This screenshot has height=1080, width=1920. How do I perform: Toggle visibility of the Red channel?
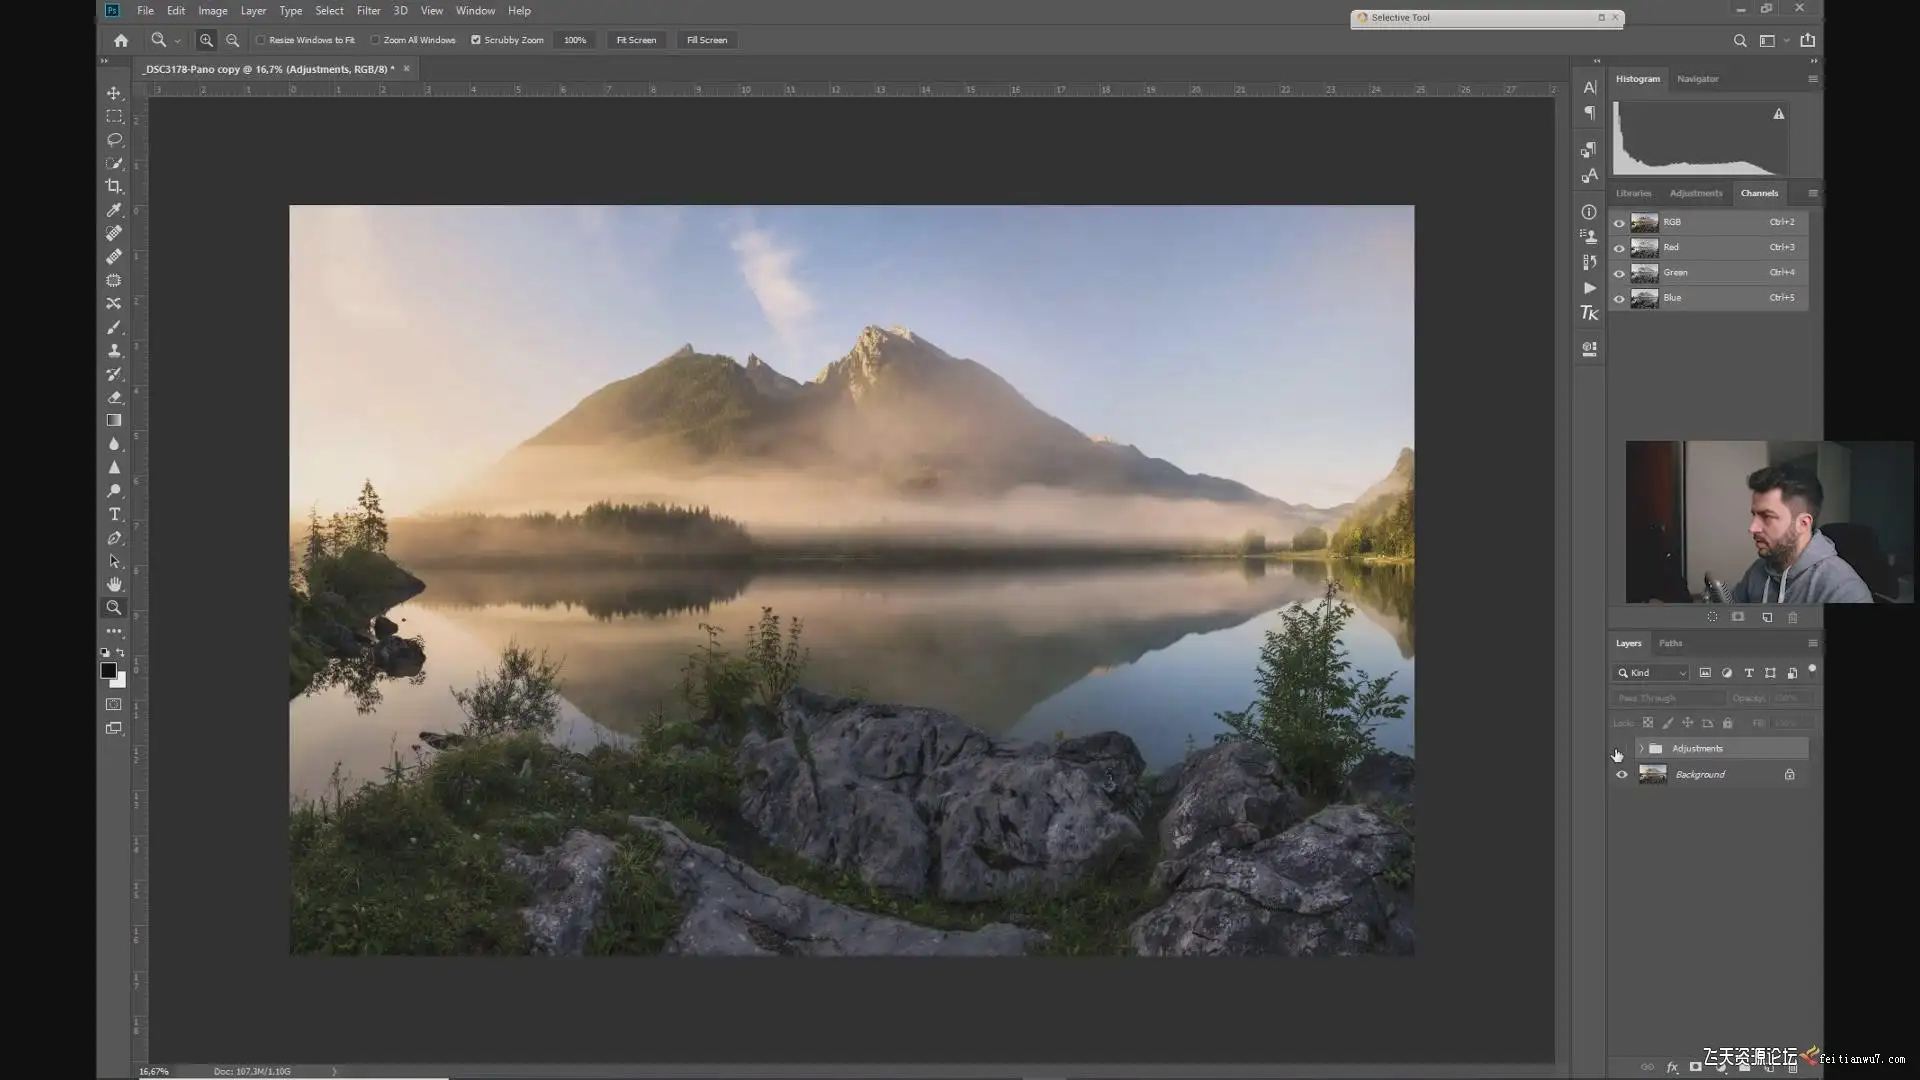pos(1619,248)
